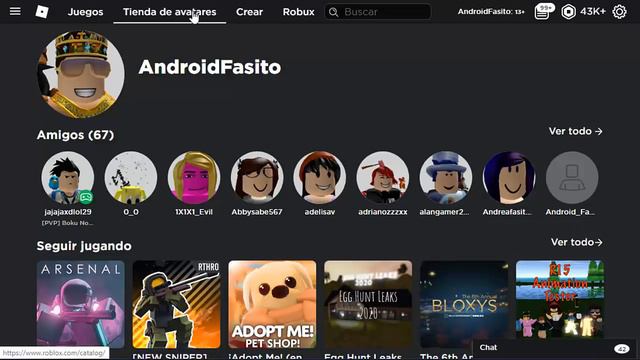This screenshot has width=640, height=360.
Task: Open the settings gear icon
Action: [x=619, y=12]
